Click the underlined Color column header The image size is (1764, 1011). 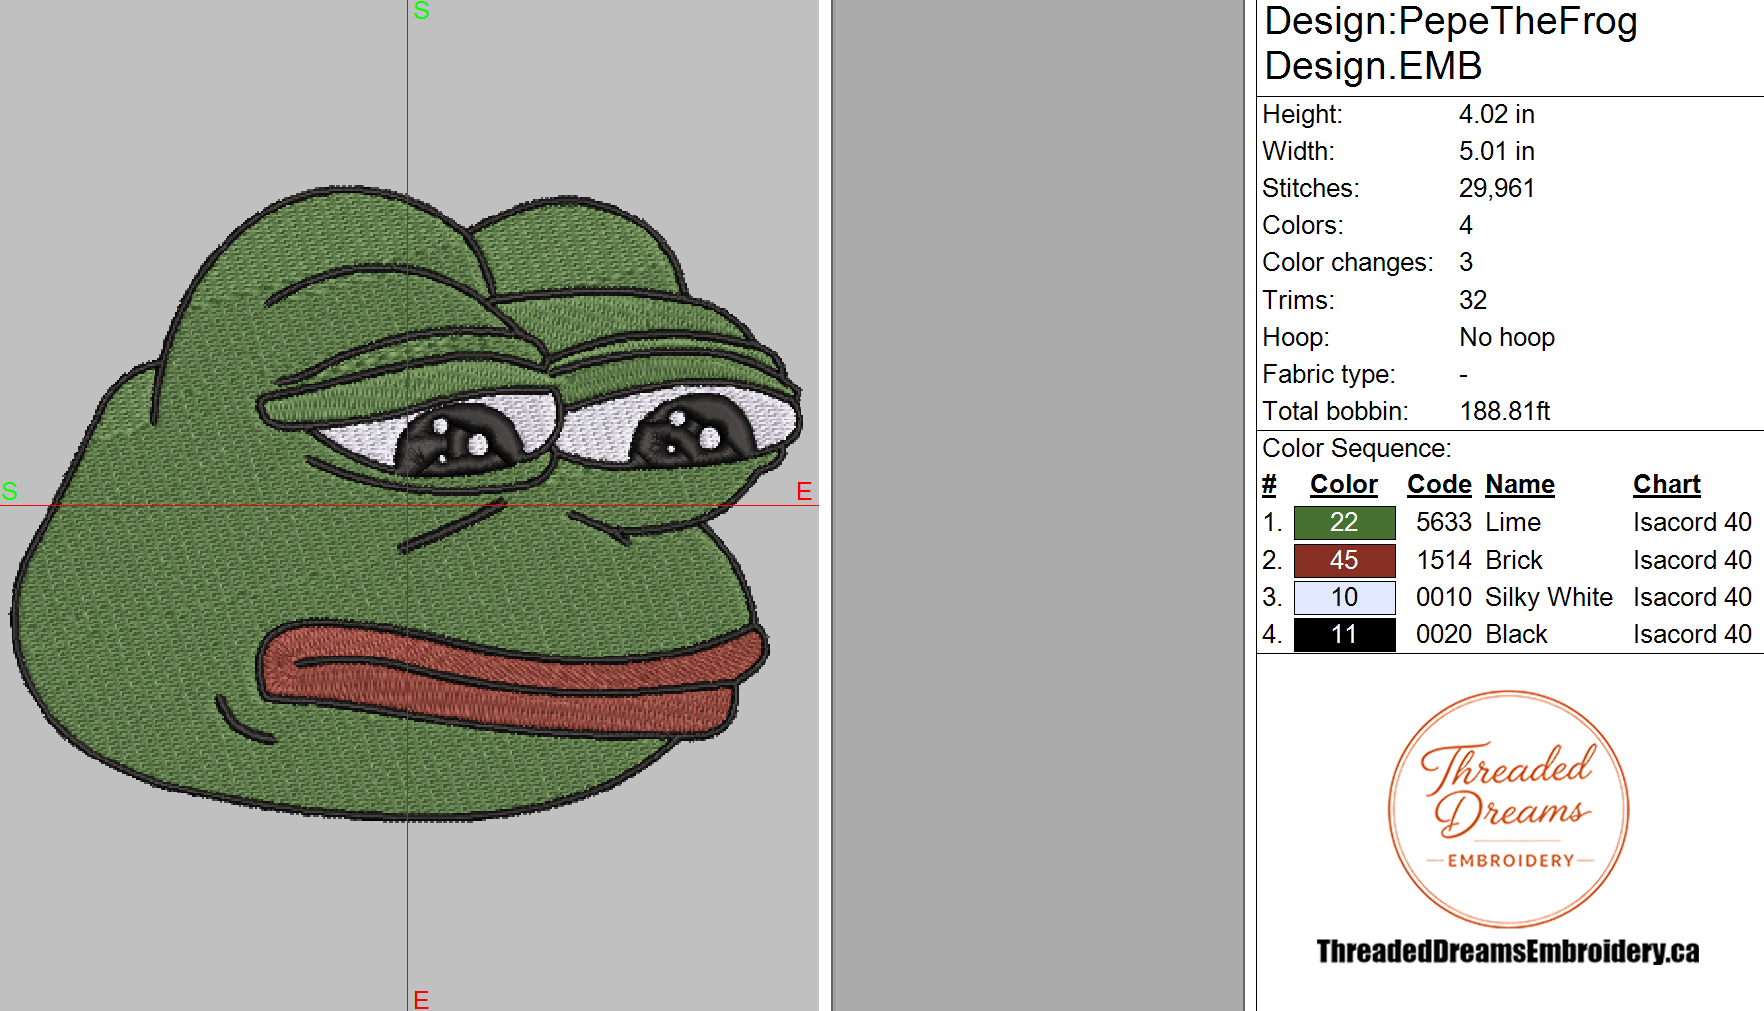(1344, 484)
